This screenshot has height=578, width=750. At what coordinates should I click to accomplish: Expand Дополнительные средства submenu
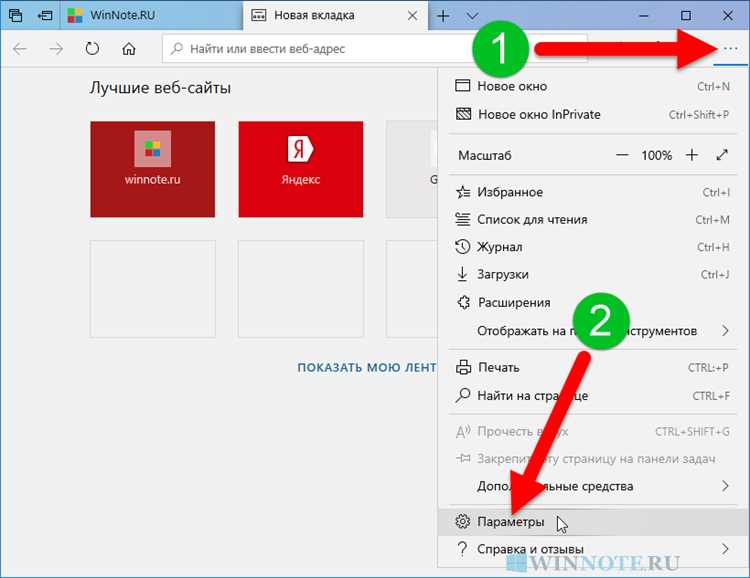click(593, 486)
